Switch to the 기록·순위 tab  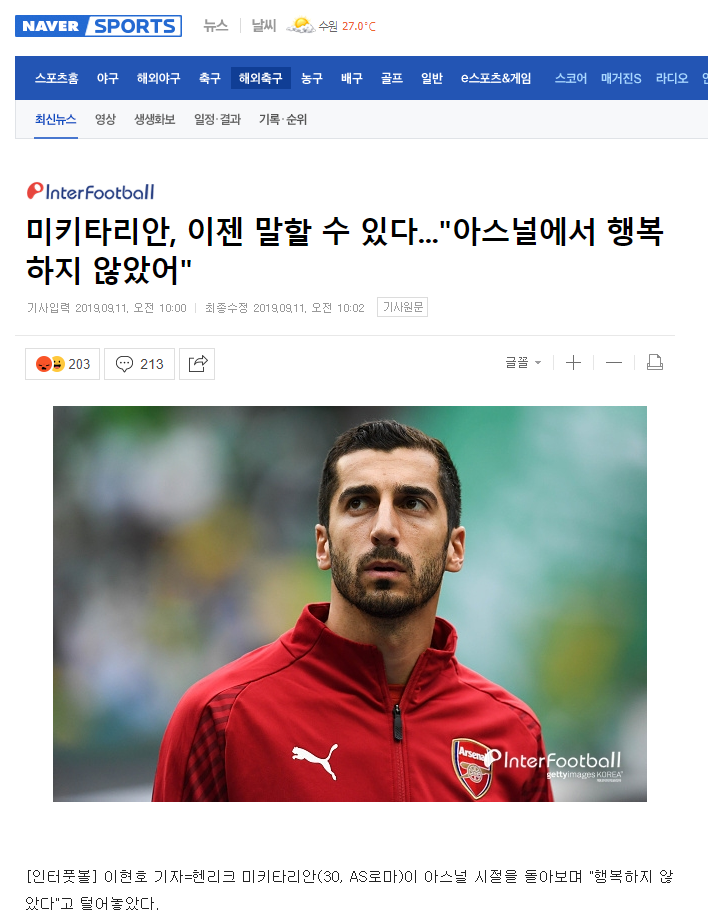283,119
